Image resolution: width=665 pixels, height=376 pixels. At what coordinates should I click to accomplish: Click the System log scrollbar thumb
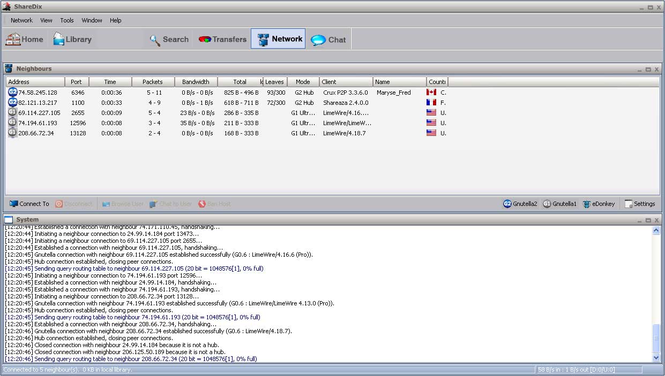pyautogui.click(x=656, y=338)
